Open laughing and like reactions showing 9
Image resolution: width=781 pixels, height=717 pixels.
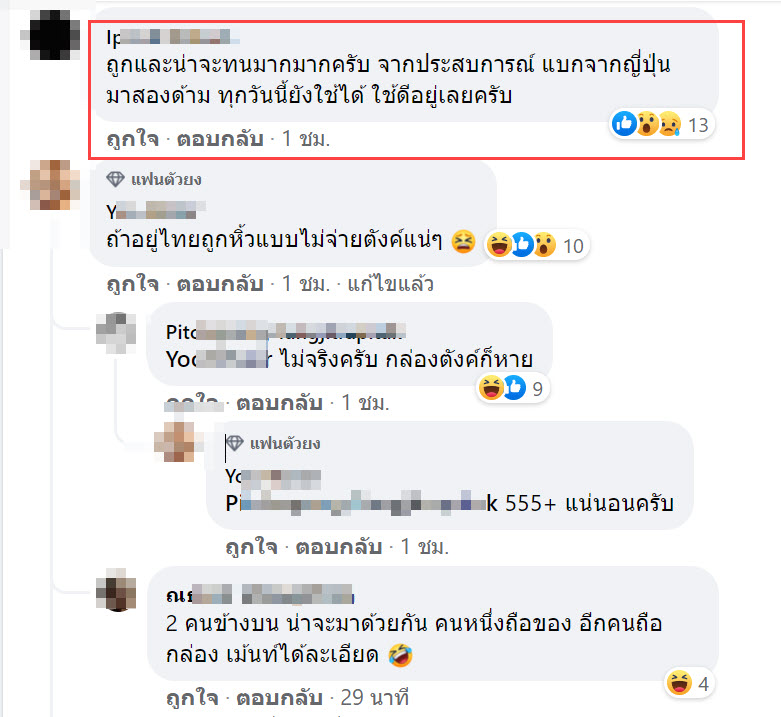click(513, 388)
